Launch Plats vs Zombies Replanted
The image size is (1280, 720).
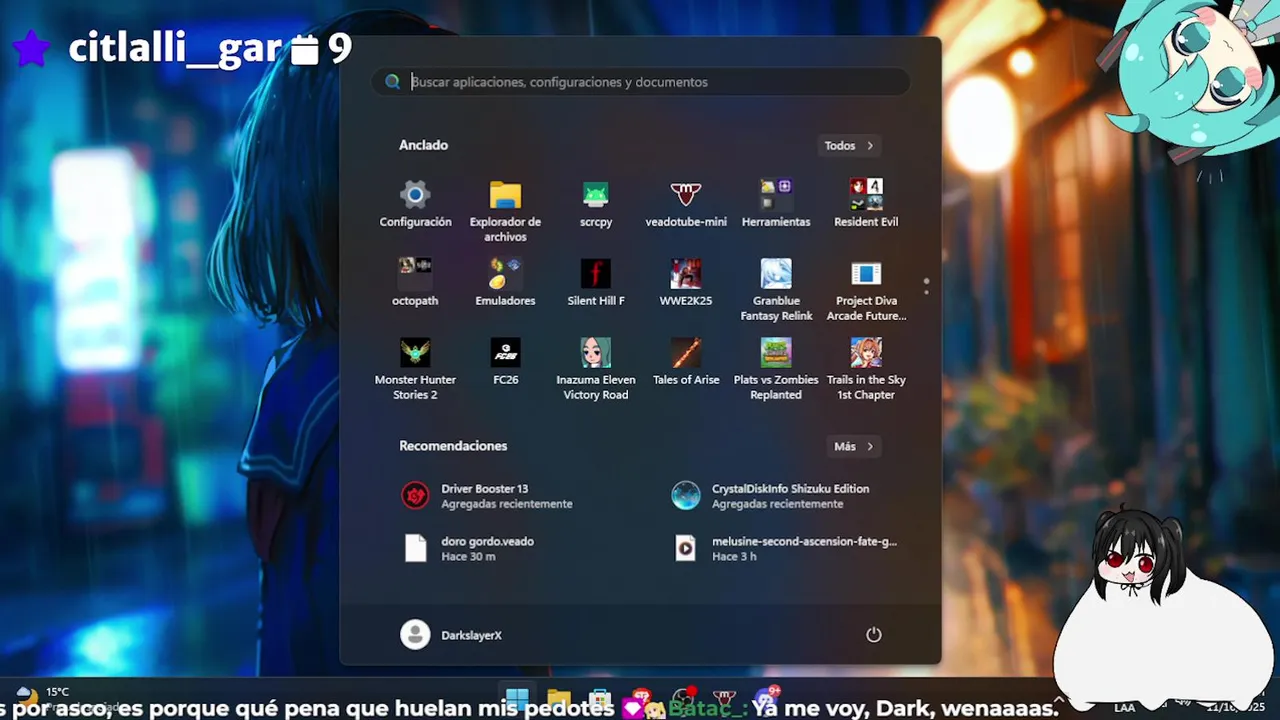click(x=776, y=369)
